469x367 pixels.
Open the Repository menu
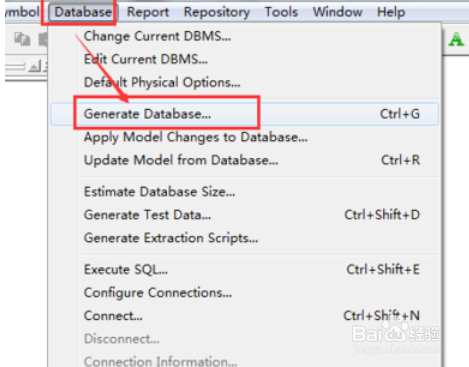coord(217,12)
